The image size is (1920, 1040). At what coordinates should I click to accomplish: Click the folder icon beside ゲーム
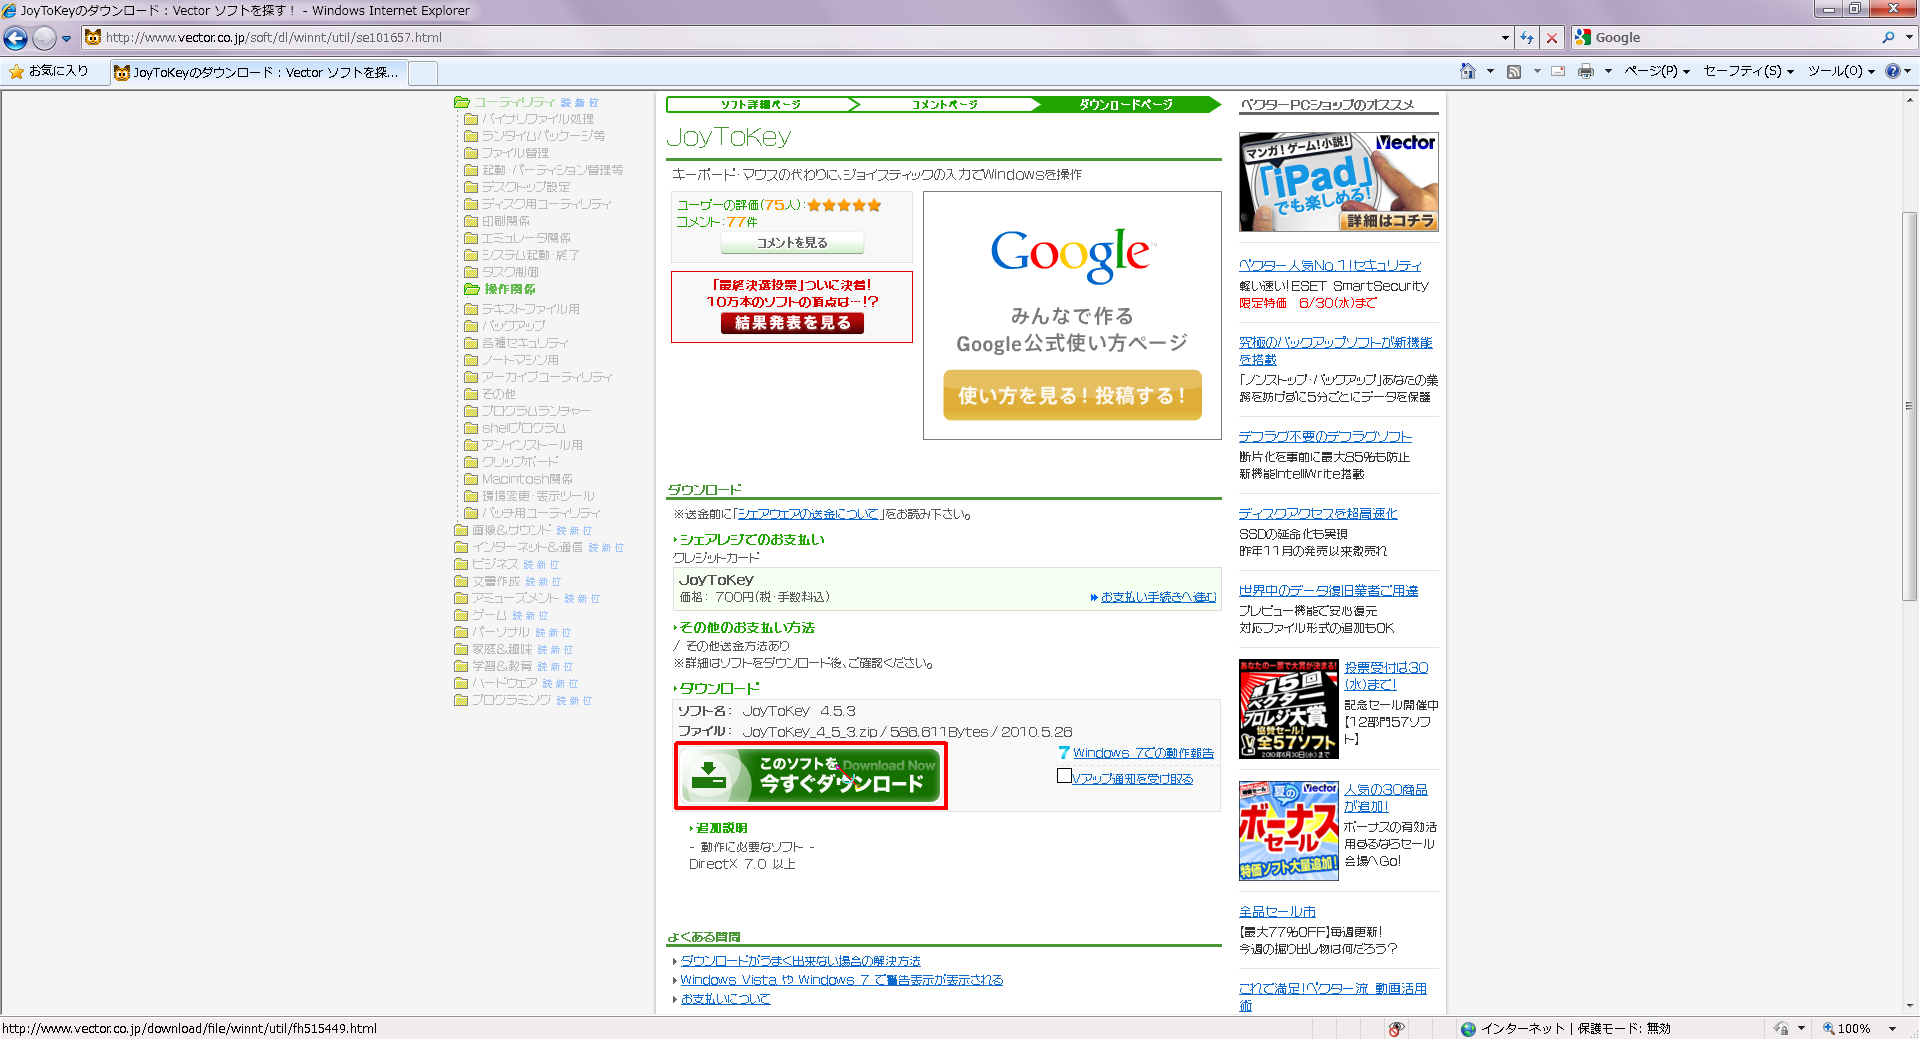pyautogui.click(x=461, y=615)
